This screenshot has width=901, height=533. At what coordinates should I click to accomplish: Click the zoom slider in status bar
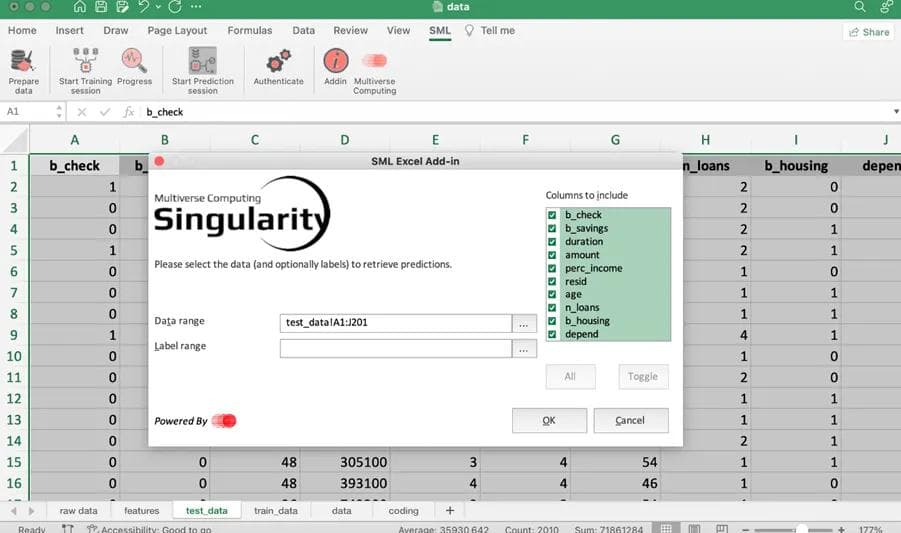pyautogui.click(x=800, y=529)
